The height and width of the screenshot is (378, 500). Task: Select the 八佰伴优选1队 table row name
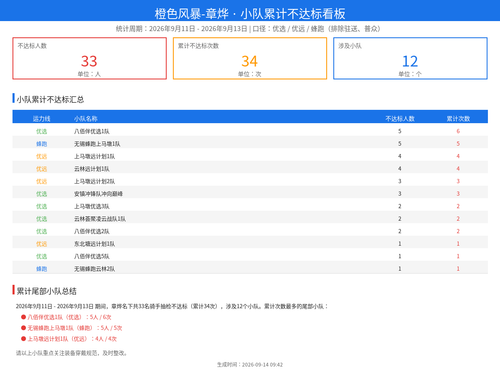(x=92, y=131)
